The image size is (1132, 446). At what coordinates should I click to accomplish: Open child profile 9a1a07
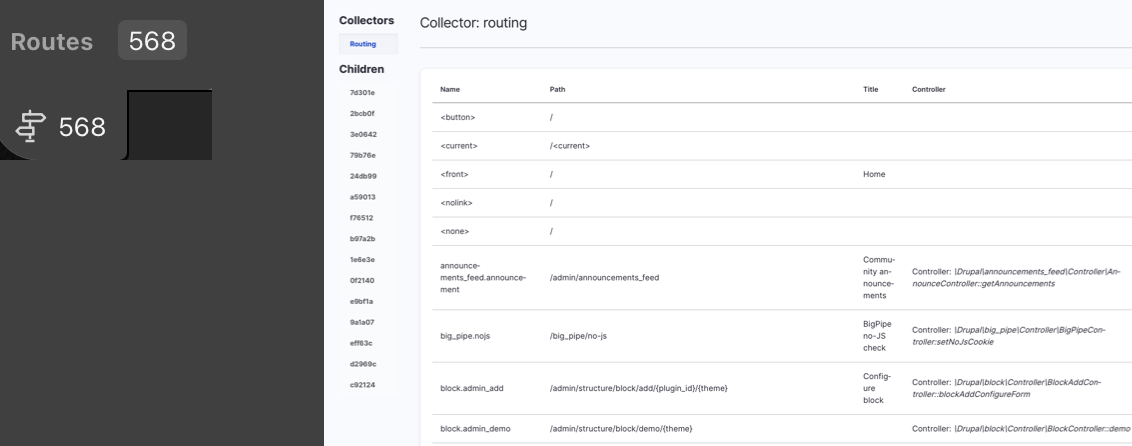click(362, 322)
